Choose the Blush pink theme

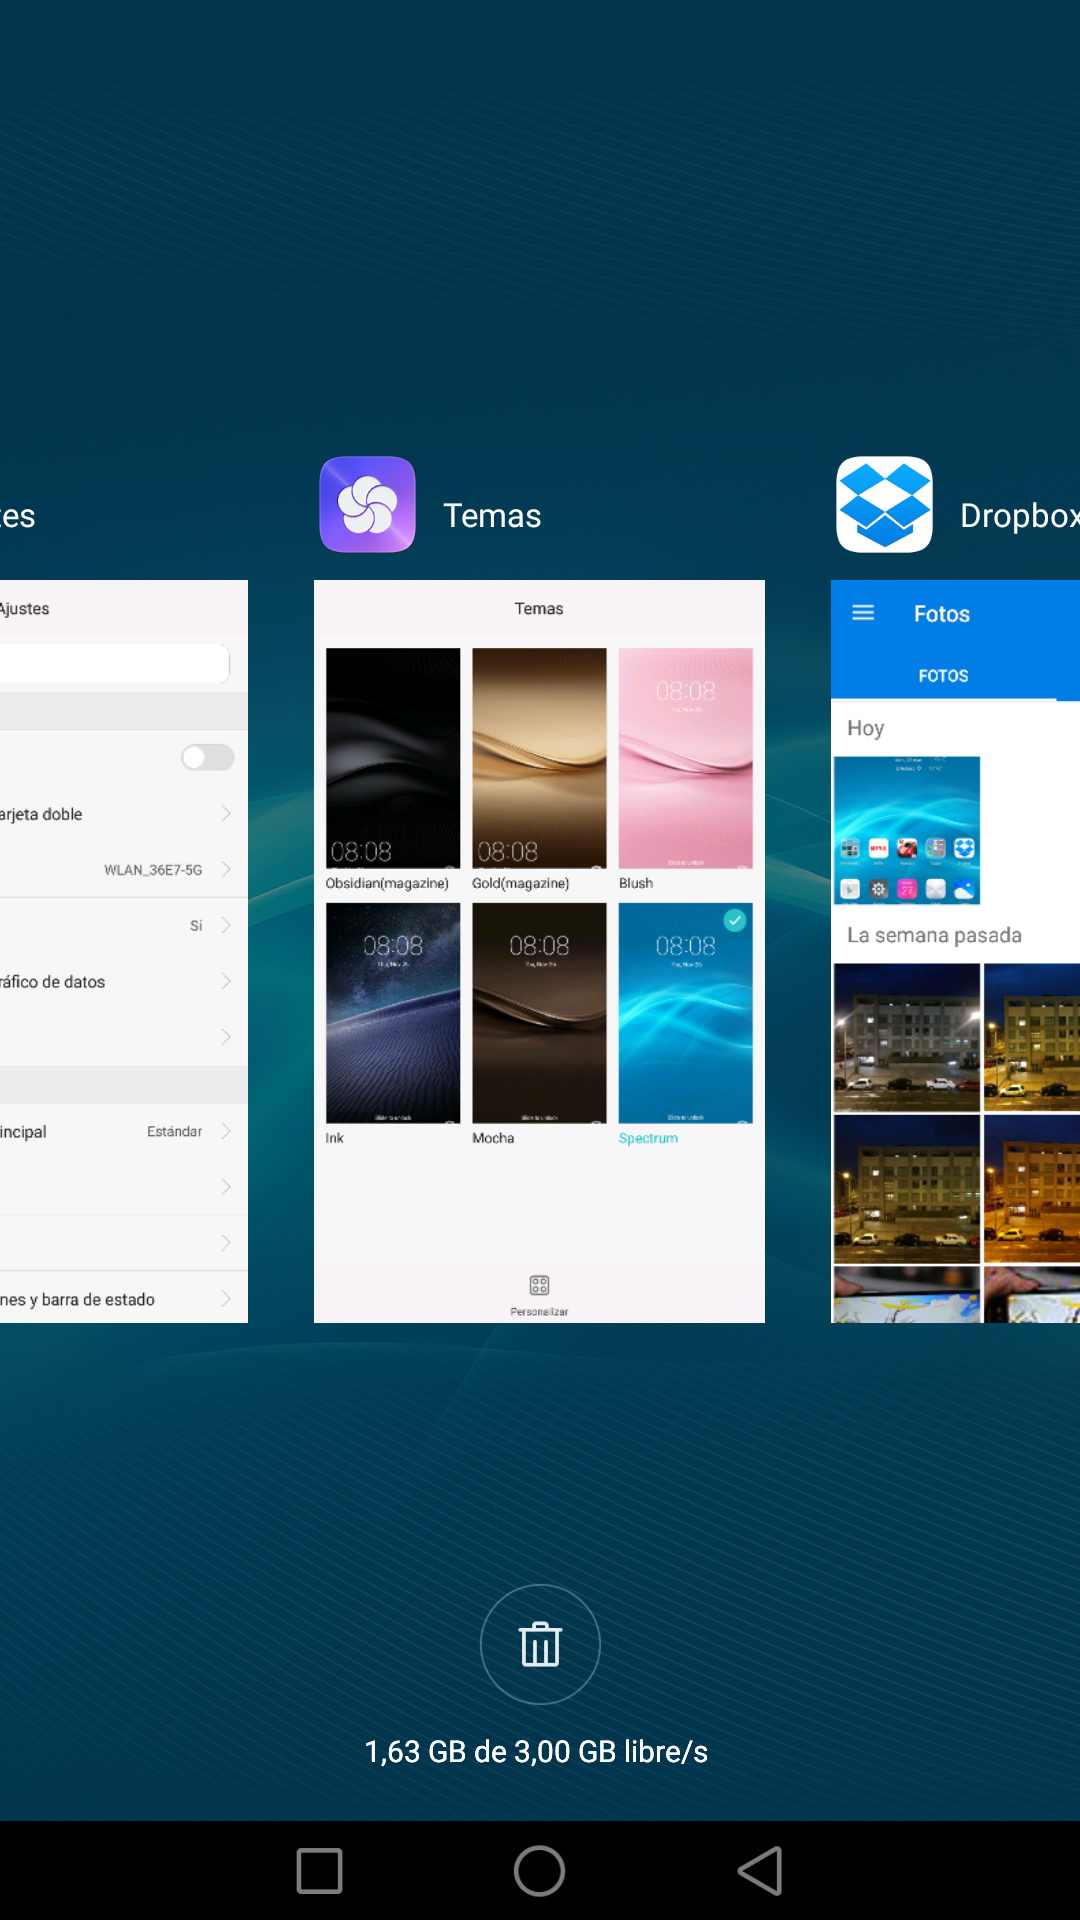(x=685, y=758)
